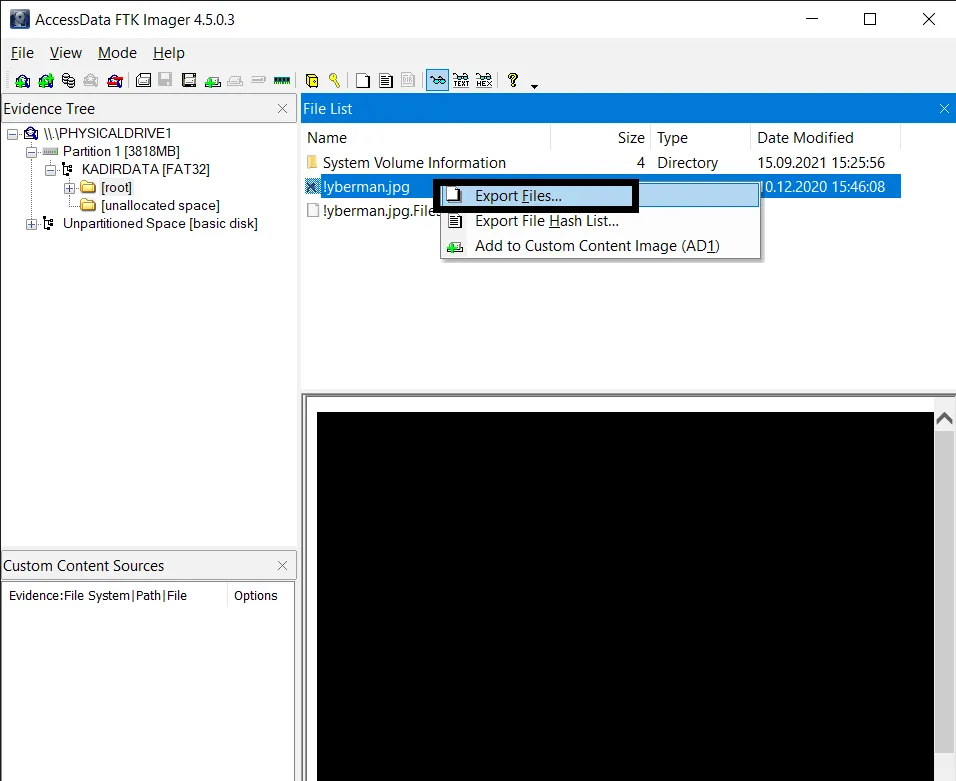Click the viewer scrollbar up arrow
This screenshot has height=781, width=956.
tap(944, 418)
